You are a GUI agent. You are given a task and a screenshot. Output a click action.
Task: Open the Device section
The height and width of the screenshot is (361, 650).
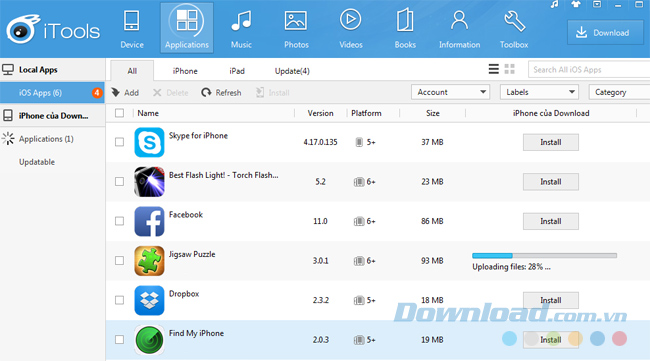coord(132,29)
